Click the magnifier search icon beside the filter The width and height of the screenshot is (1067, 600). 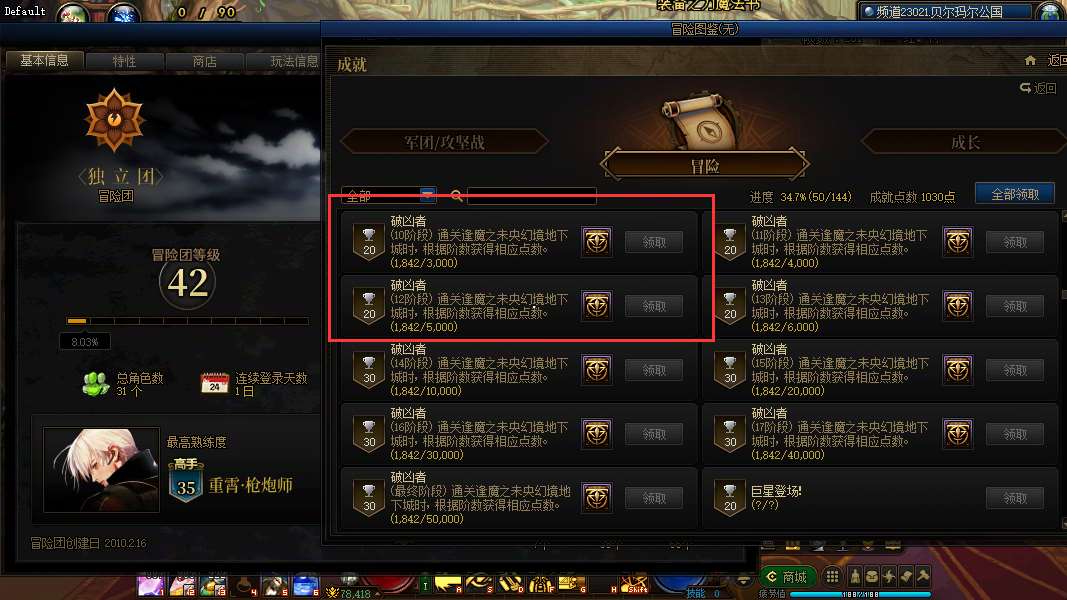click(x=457, y=197)
